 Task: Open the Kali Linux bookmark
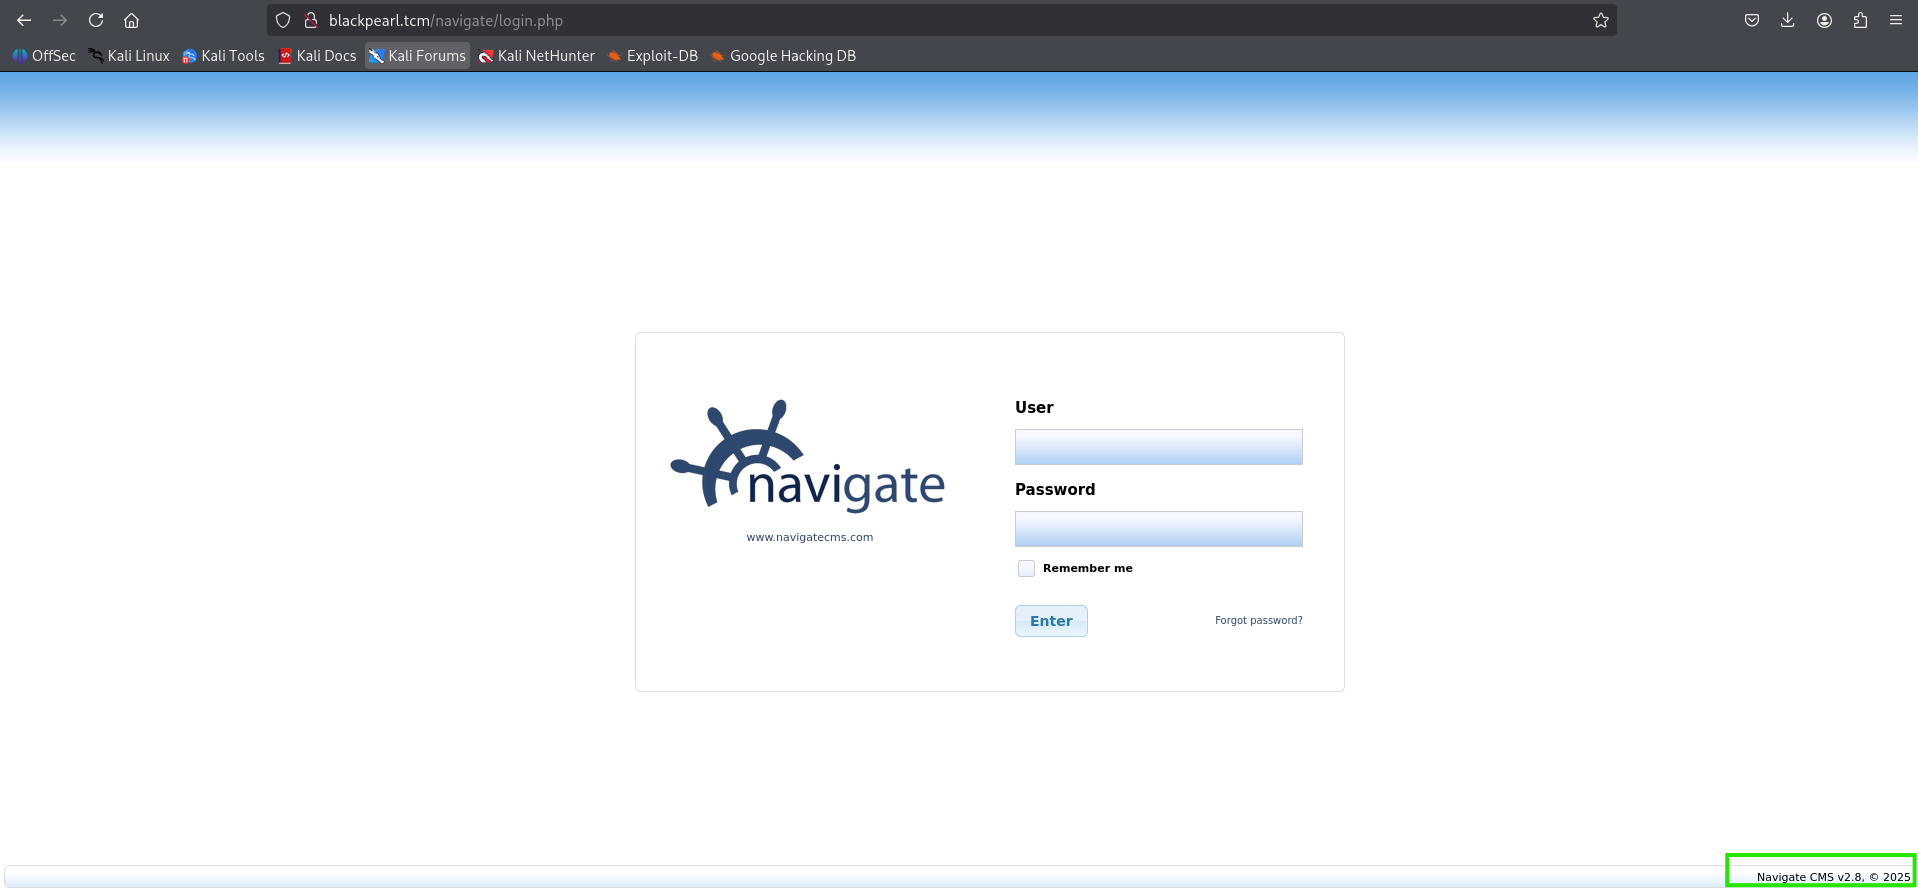pos(129,56)
